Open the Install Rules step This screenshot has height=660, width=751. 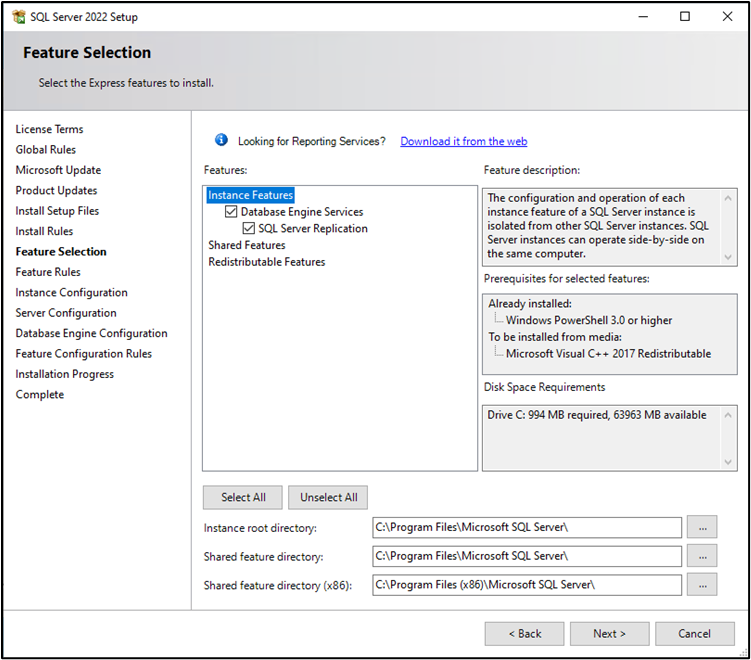click(44, 231)
